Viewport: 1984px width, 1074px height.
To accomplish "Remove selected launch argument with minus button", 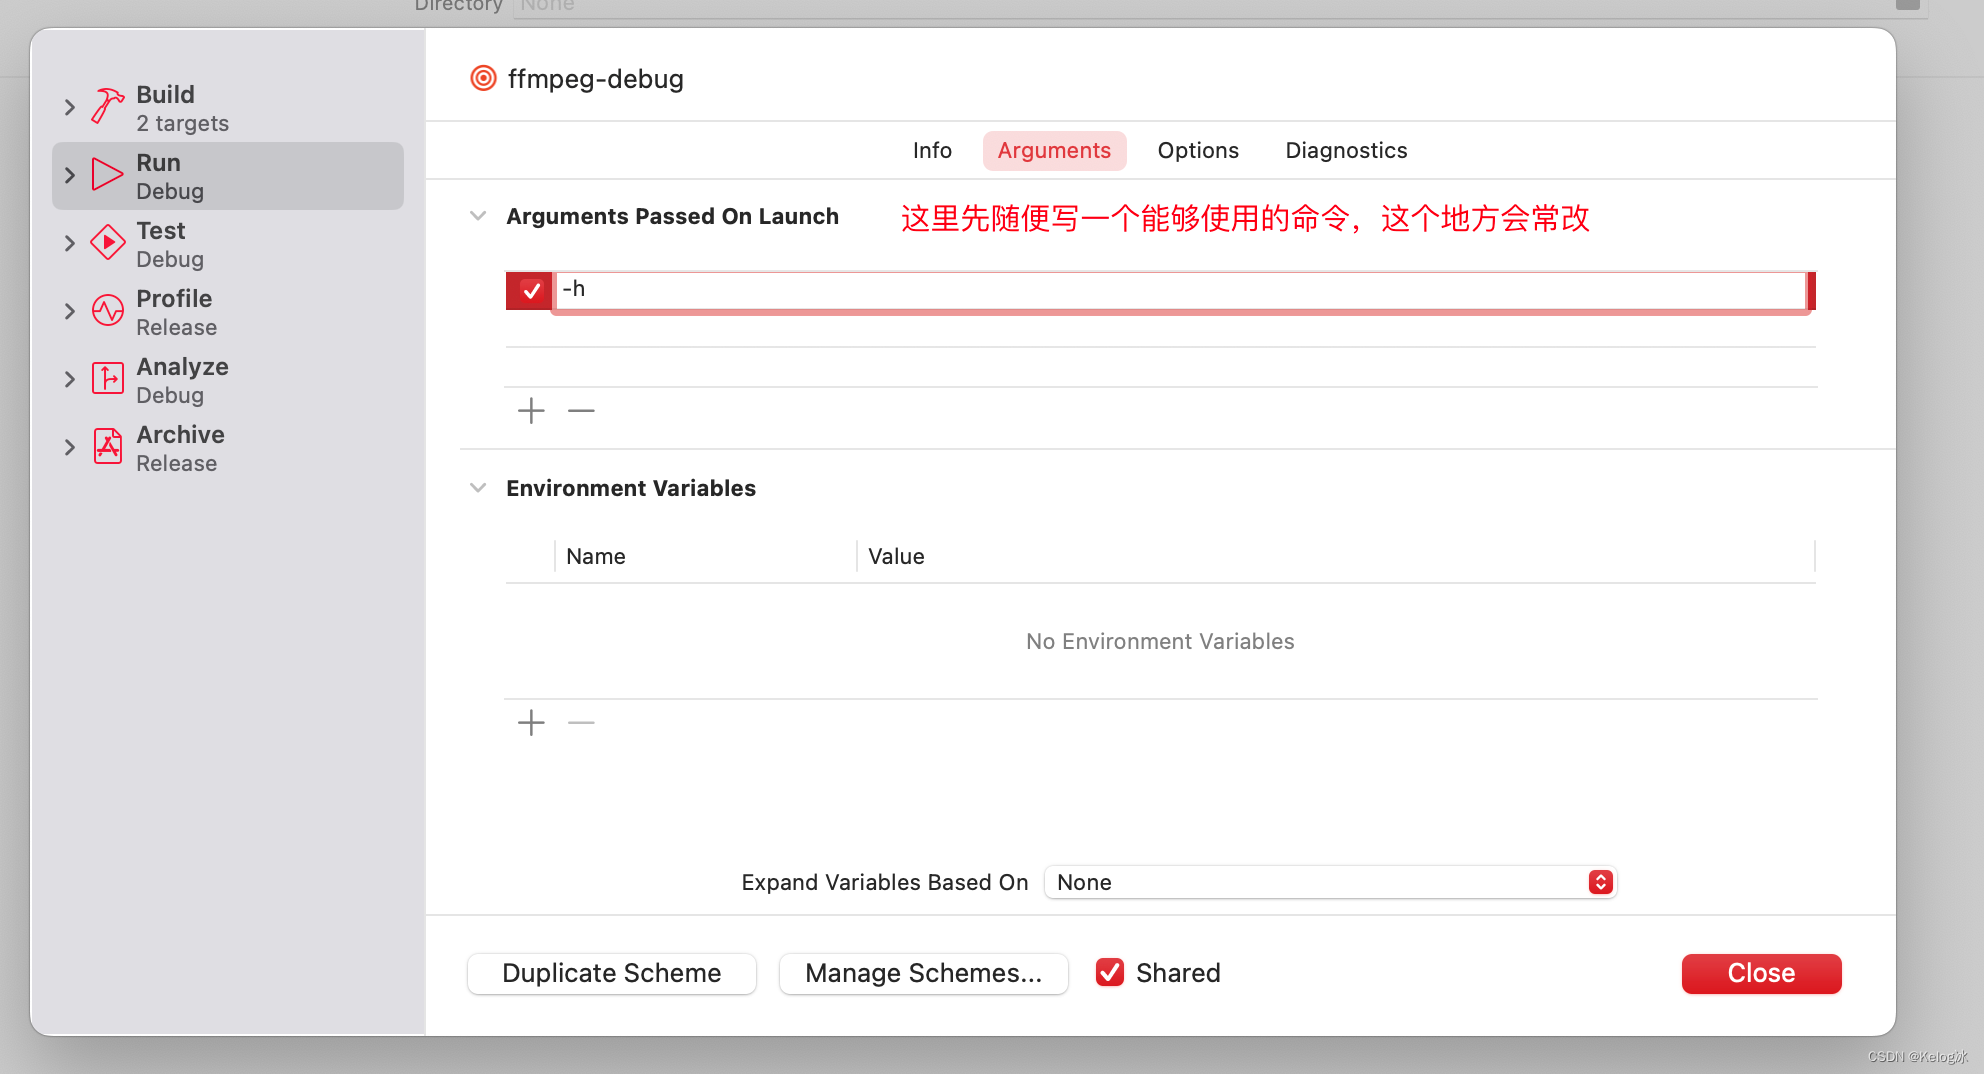I will pyautogui.click(x=581, y=410).
